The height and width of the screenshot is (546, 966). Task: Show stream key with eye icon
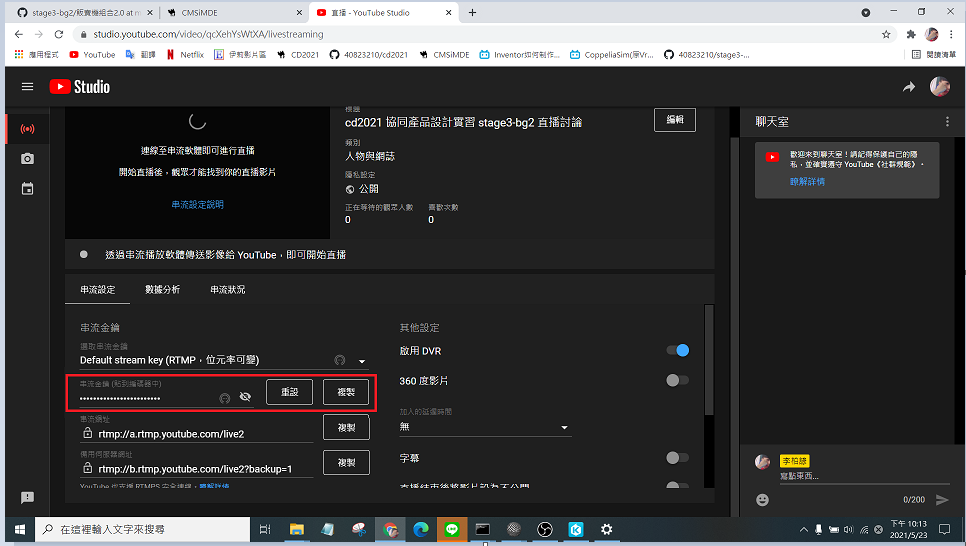pos(245,397)
